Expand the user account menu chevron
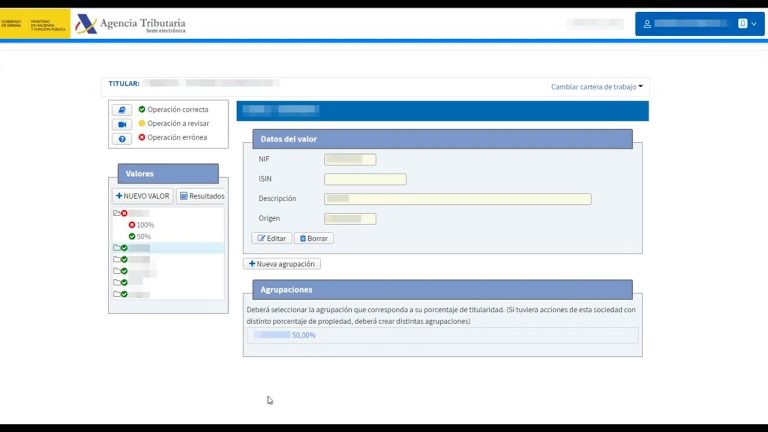 (754, 23)
